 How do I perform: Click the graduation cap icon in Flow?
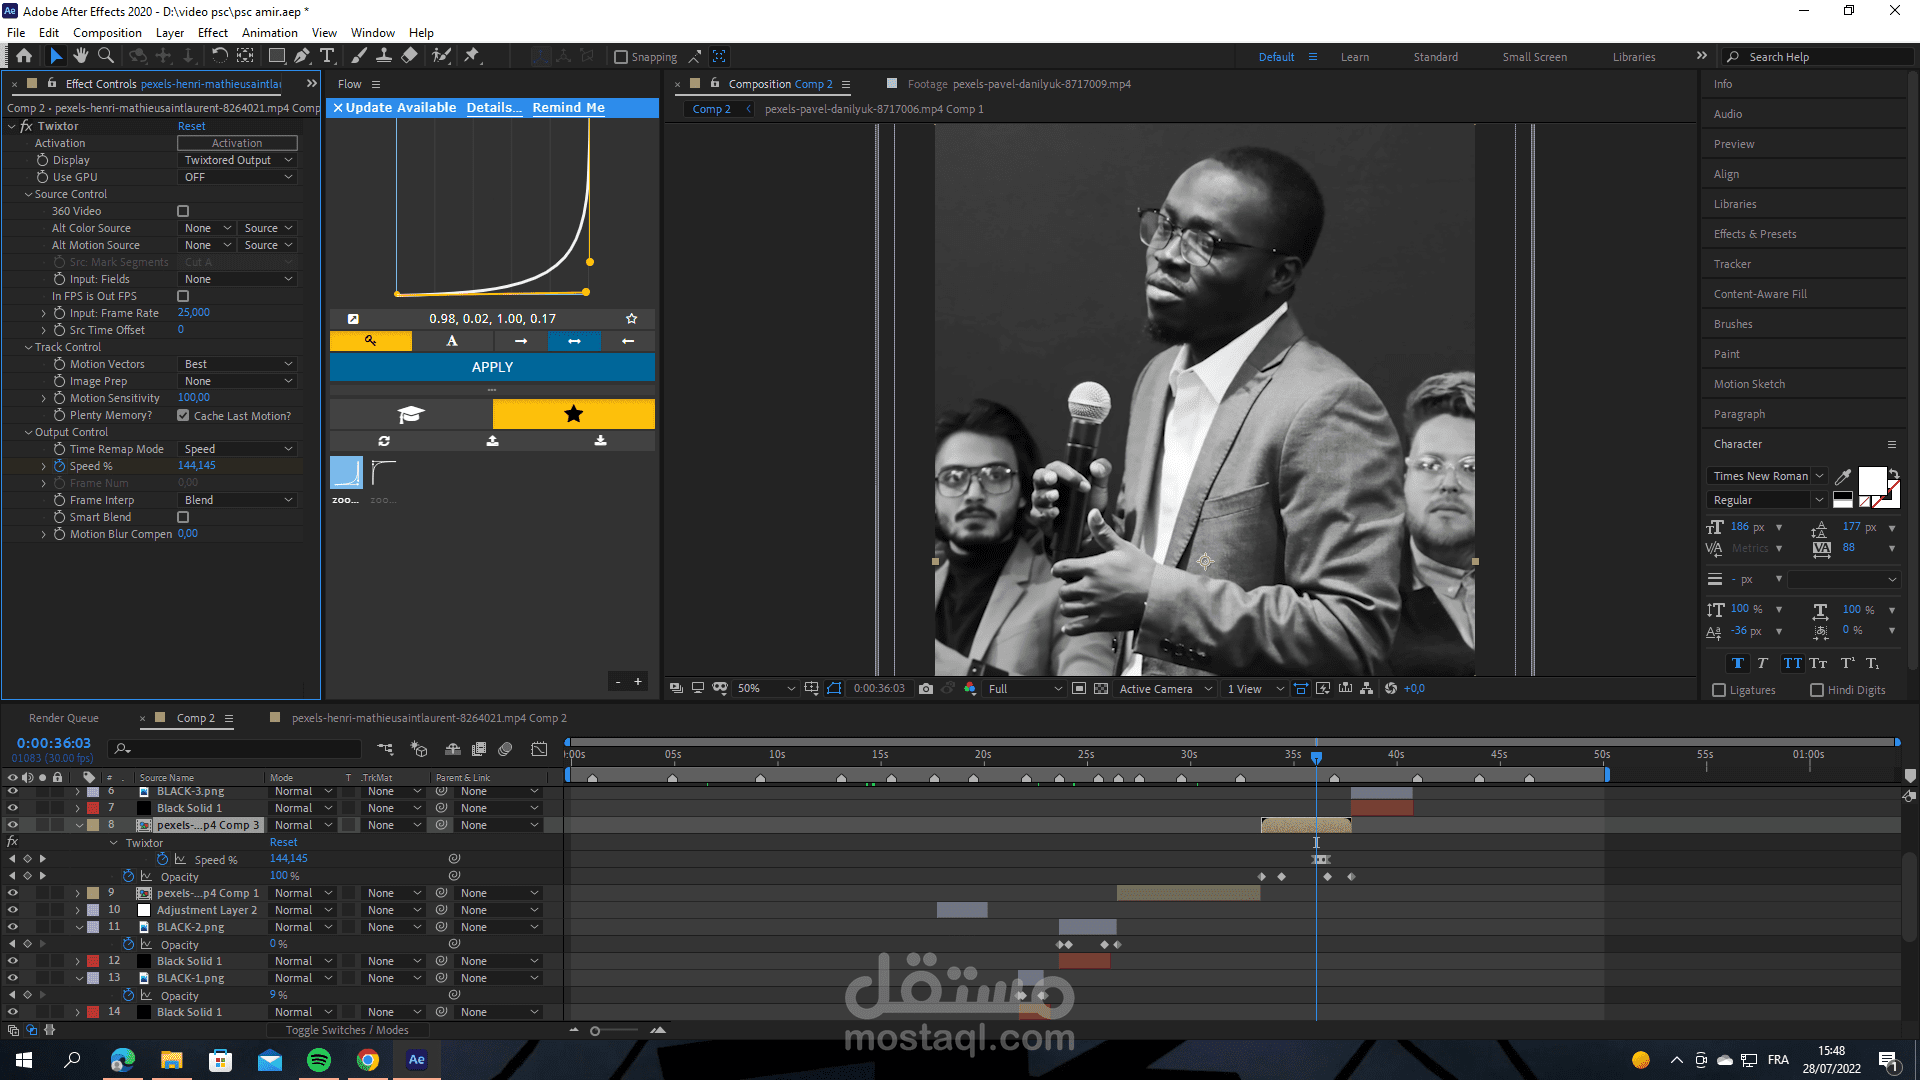point(411,414)
